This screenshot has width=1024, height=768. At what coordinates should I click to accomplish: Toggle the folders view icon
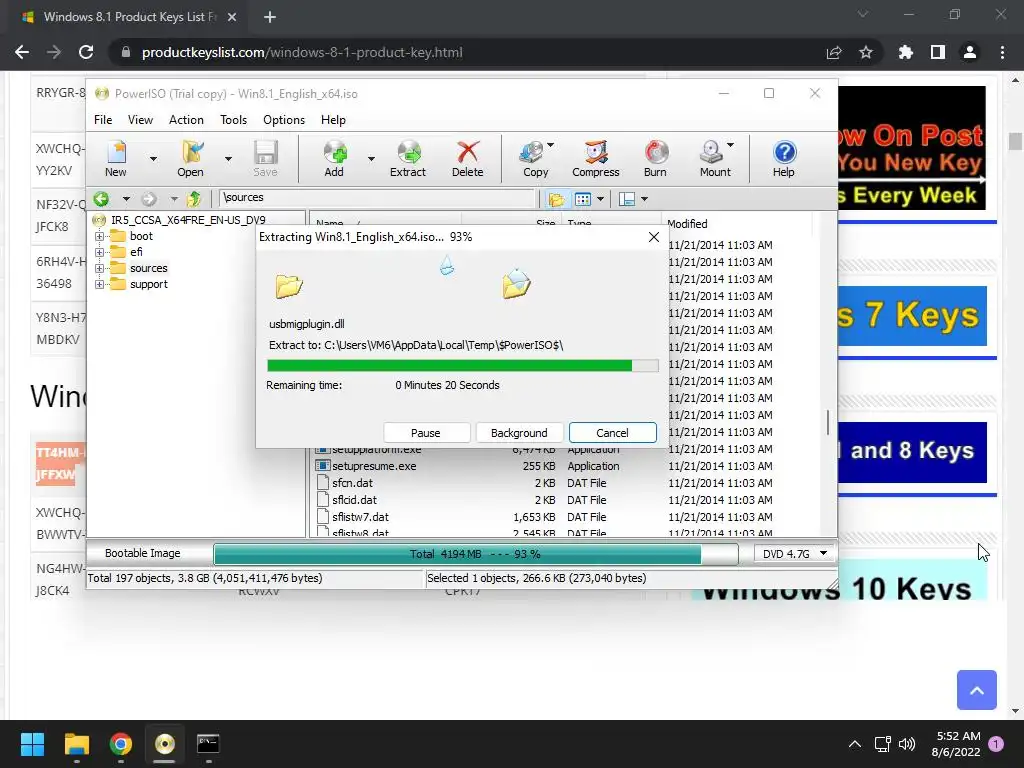point(556,199)
